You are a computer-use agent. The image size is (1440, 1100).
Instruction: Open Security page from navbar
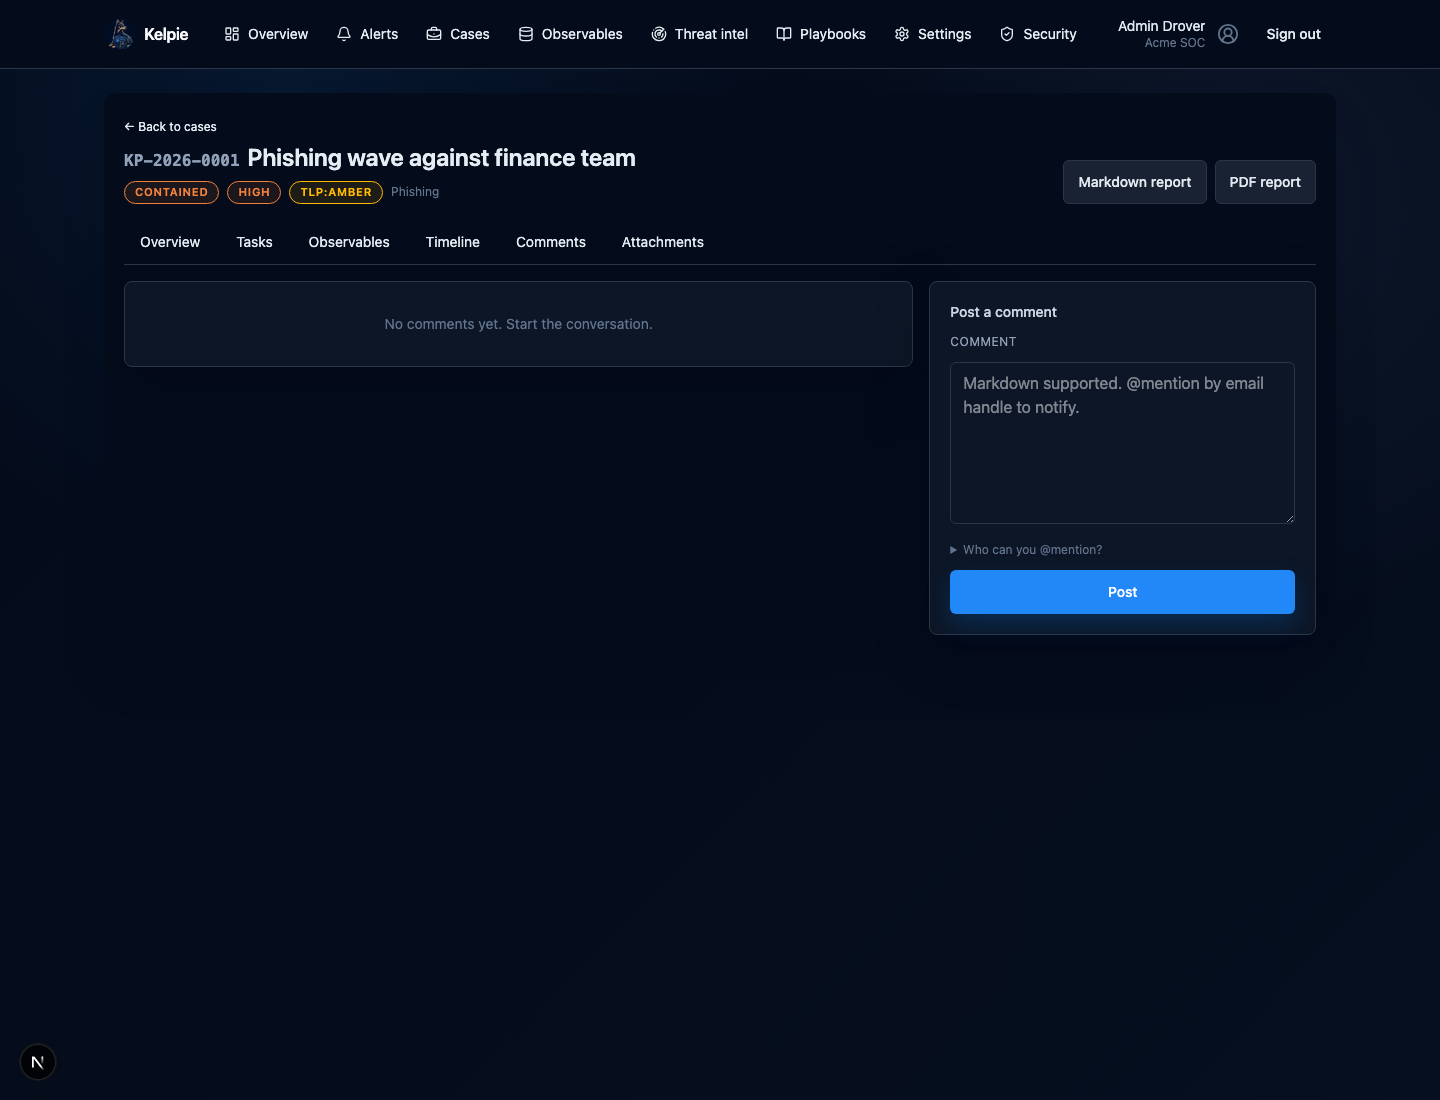[1038, 34]
